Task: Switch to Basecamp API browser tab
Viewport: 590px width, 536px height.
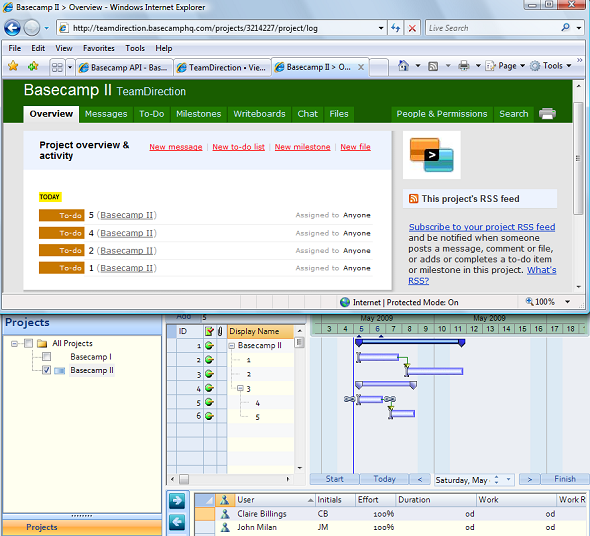Action: point(124,67)
